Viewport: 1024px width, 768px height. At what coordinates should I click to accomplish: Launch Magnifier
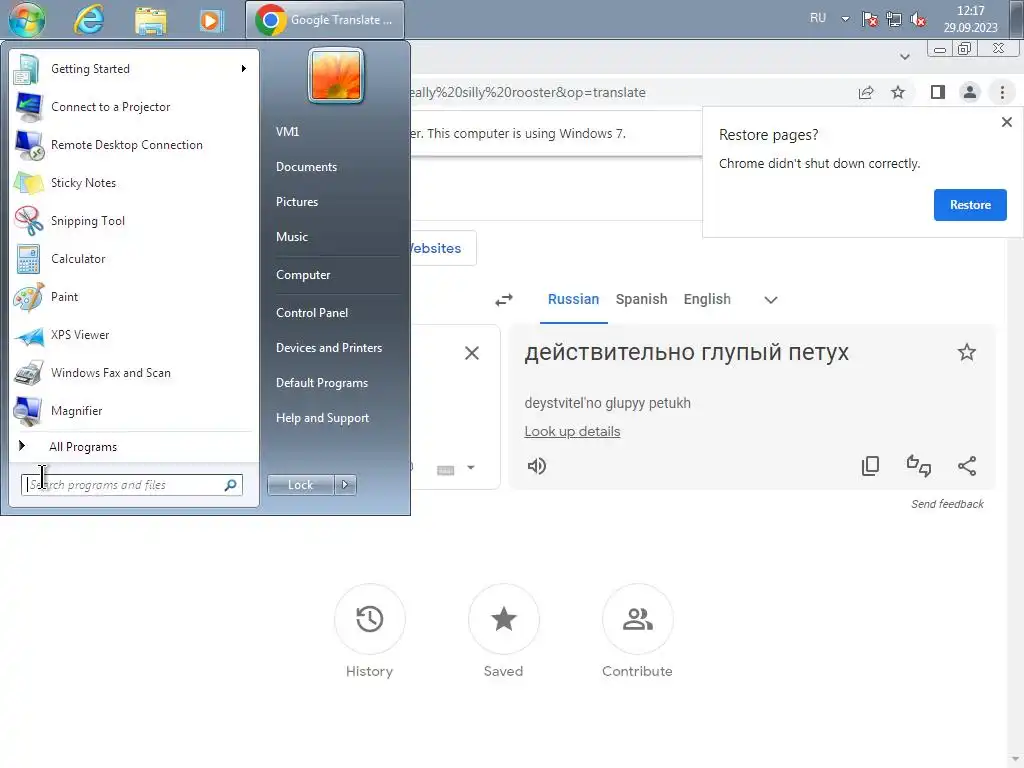pyautogui.click(x=133, y=410)
